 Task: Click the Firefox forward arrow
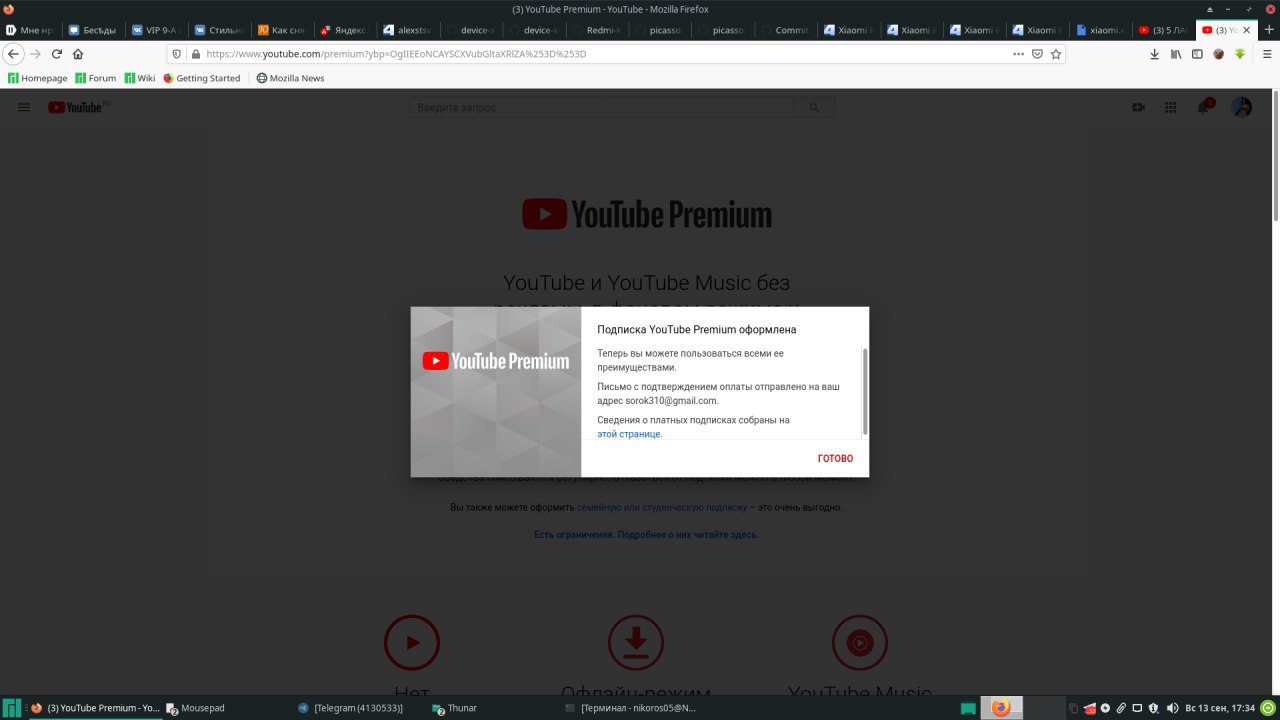pos(35,54)
